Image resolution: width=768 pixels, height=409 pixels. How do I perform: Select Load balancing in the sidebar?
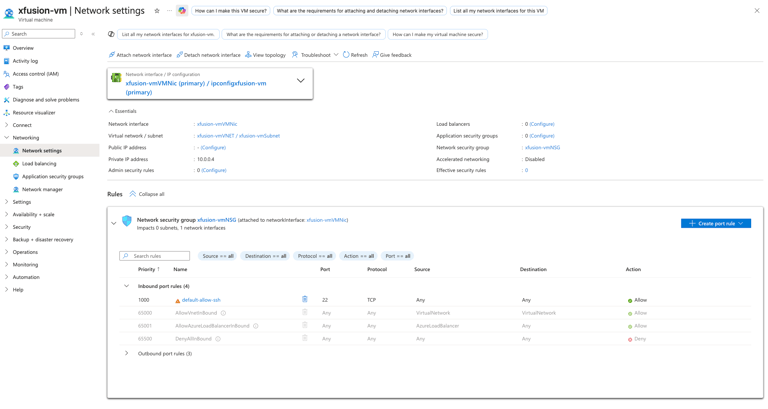click(39, 163)
